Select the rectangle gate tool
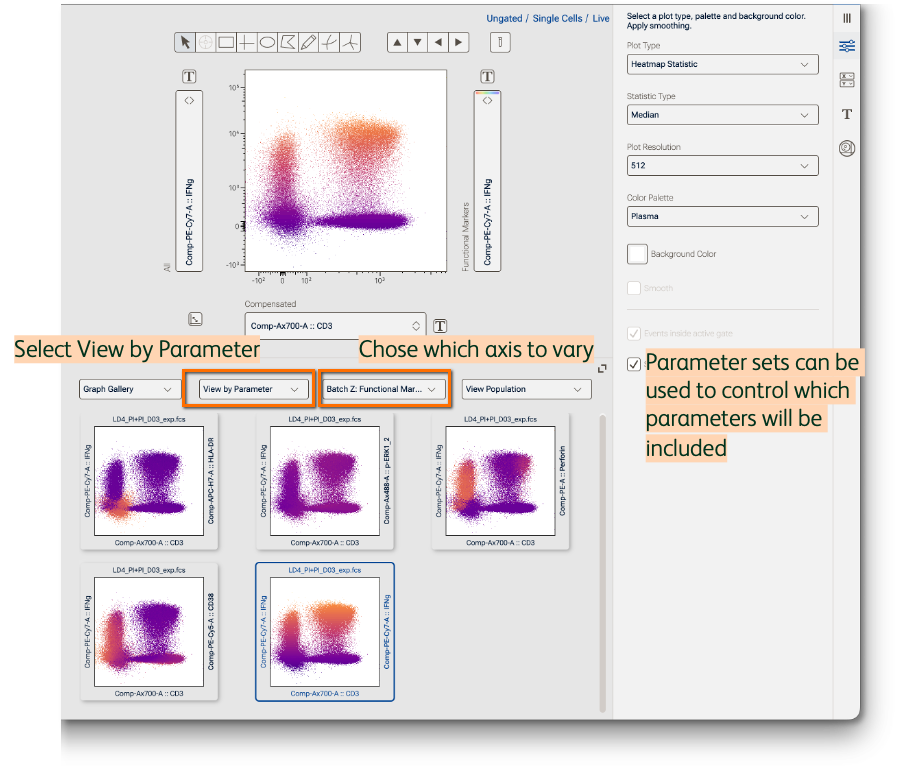Image resolution: width=918 pixels, height=784 pixels. (x=226, y=42)
